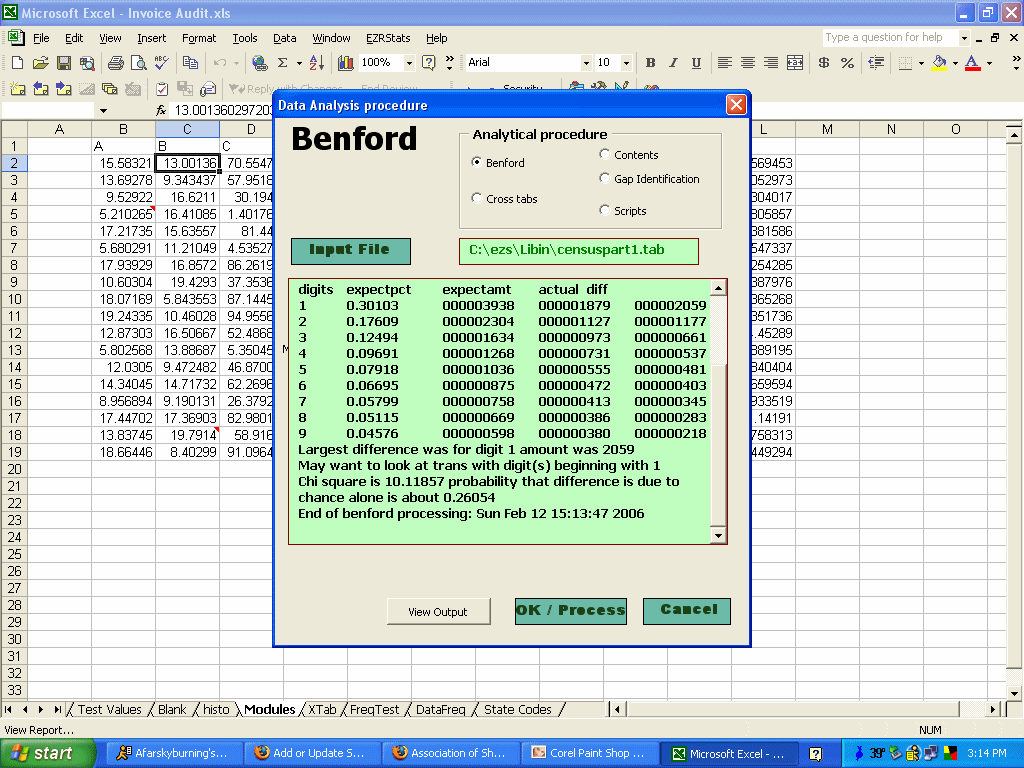Expand the Fill Color dropdown arrow
This screenshot has width=1024, height=768.
tap(955, 63)
